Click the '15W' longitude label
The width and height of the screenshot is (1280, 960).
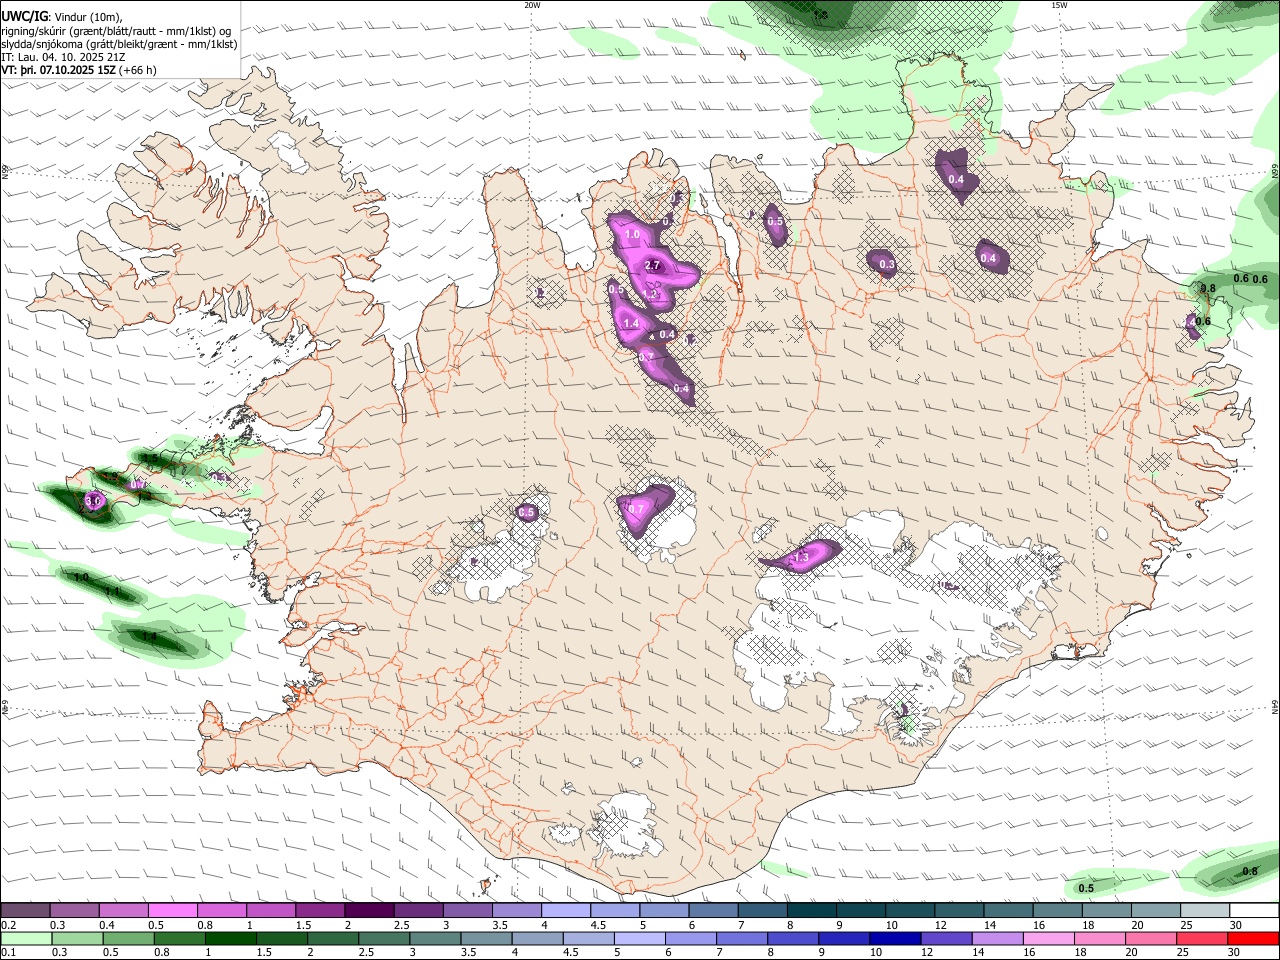[x=1059, y=5]
